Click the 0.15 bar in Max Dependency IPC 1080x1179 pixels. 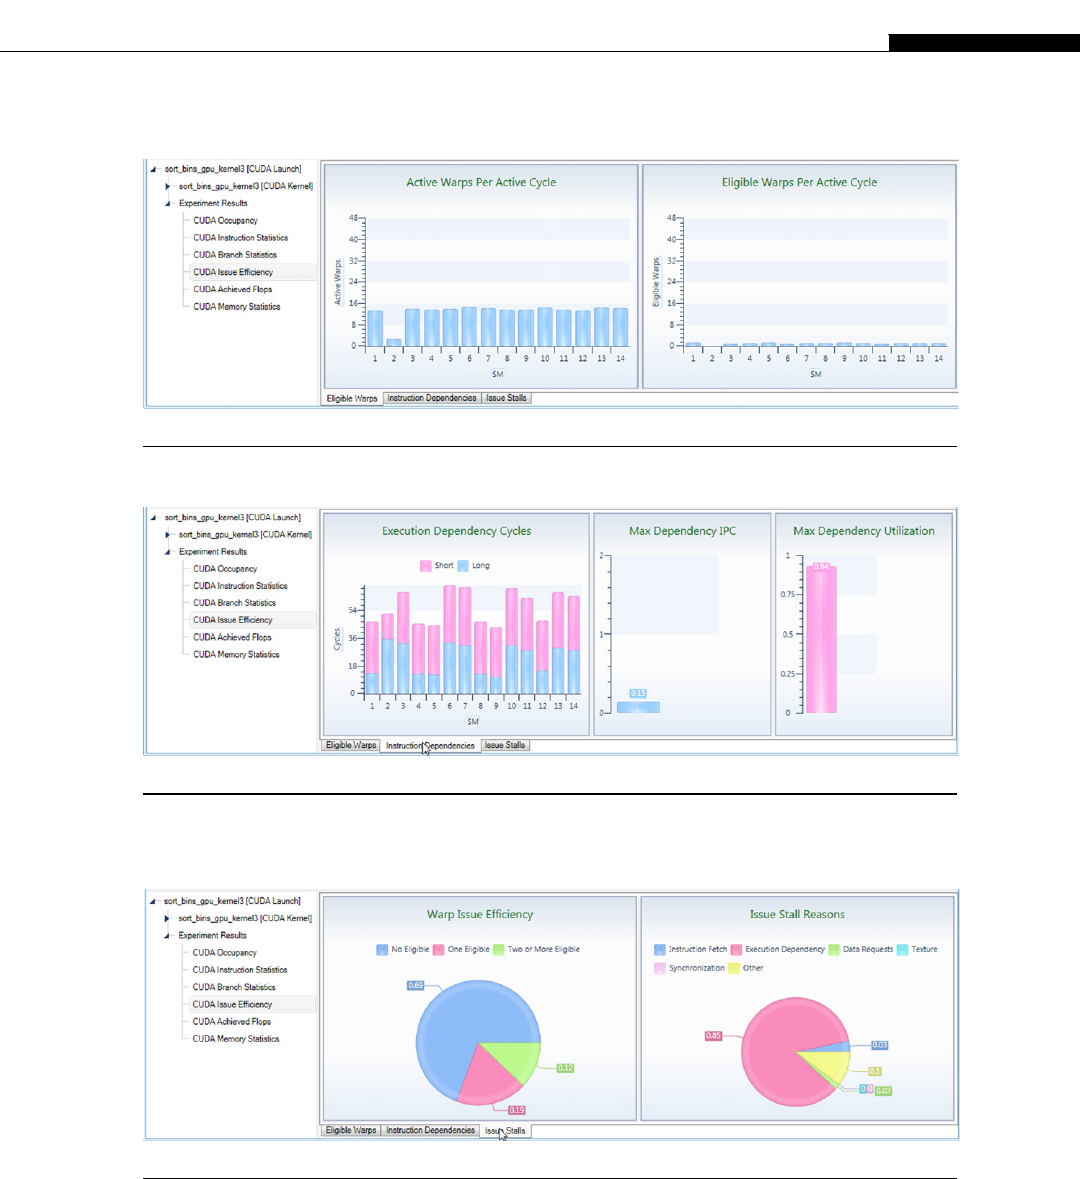(x=639, y=708)
